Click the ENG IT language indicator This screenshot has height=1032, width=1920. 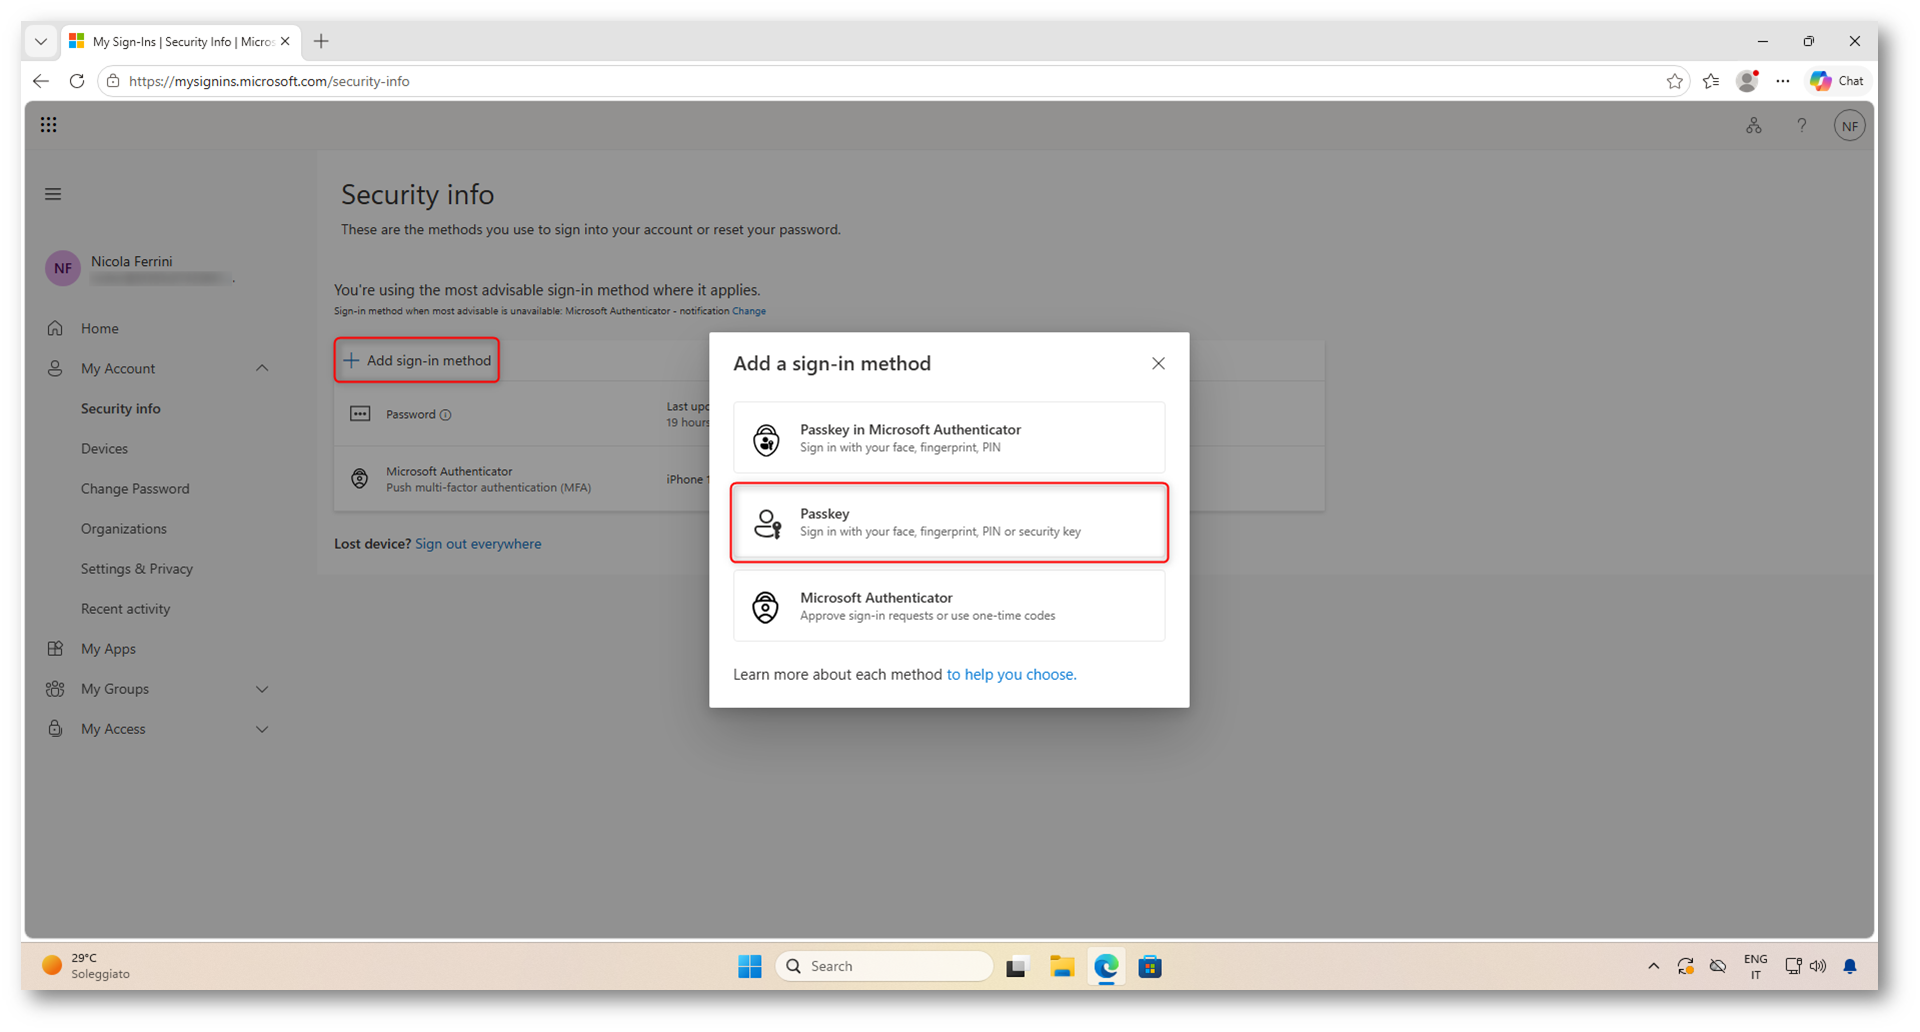[x=1755, y=966]
